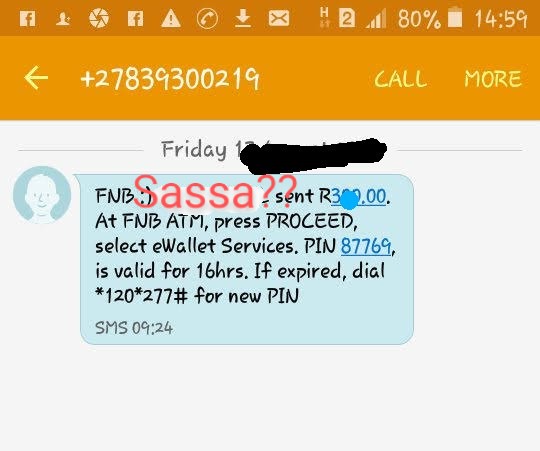Tap the underlined PIN 87769 link
The width and height of the screenshot is (540, 451).
point(366,246)
